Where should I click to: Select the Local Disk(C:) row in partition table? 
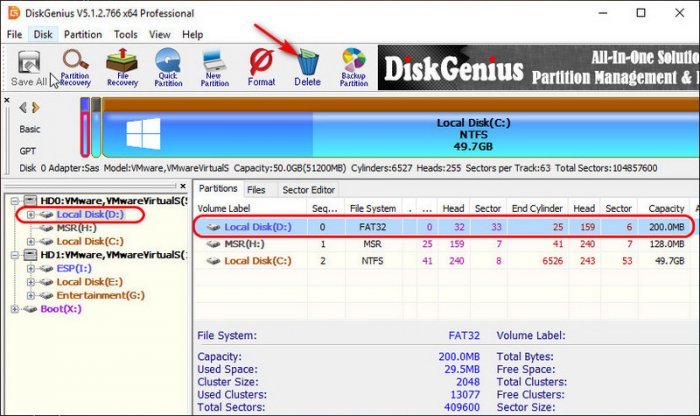(444, 261)
